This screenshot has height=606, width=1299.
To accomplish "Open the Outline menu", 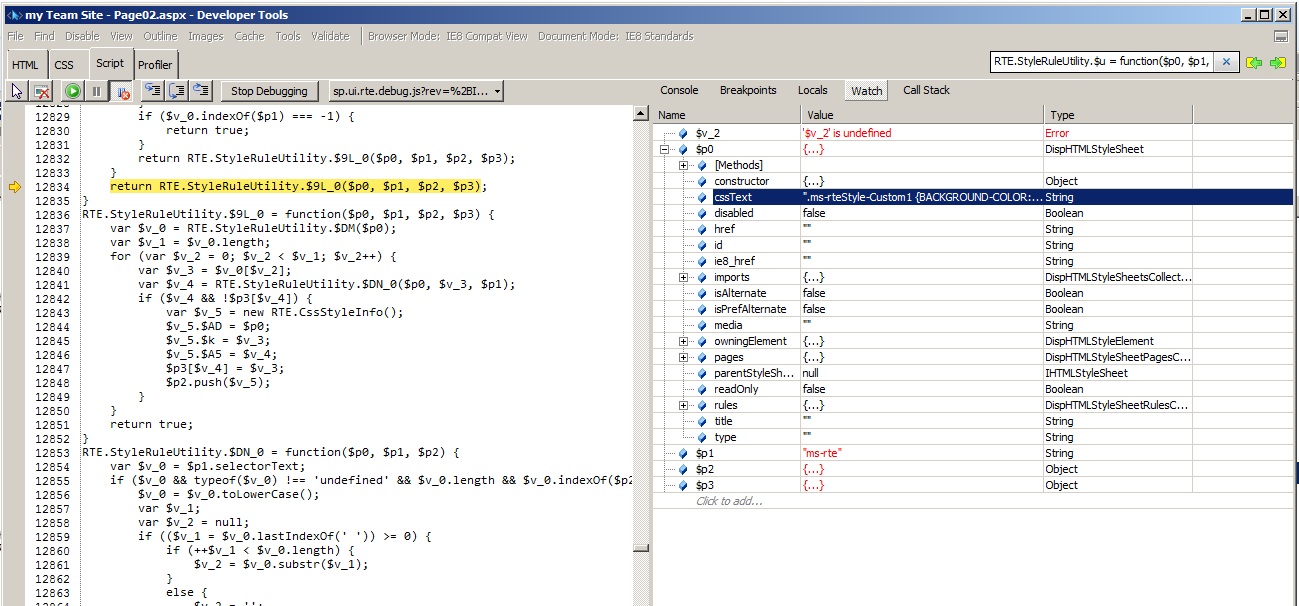I will click(x=160, y=35).
